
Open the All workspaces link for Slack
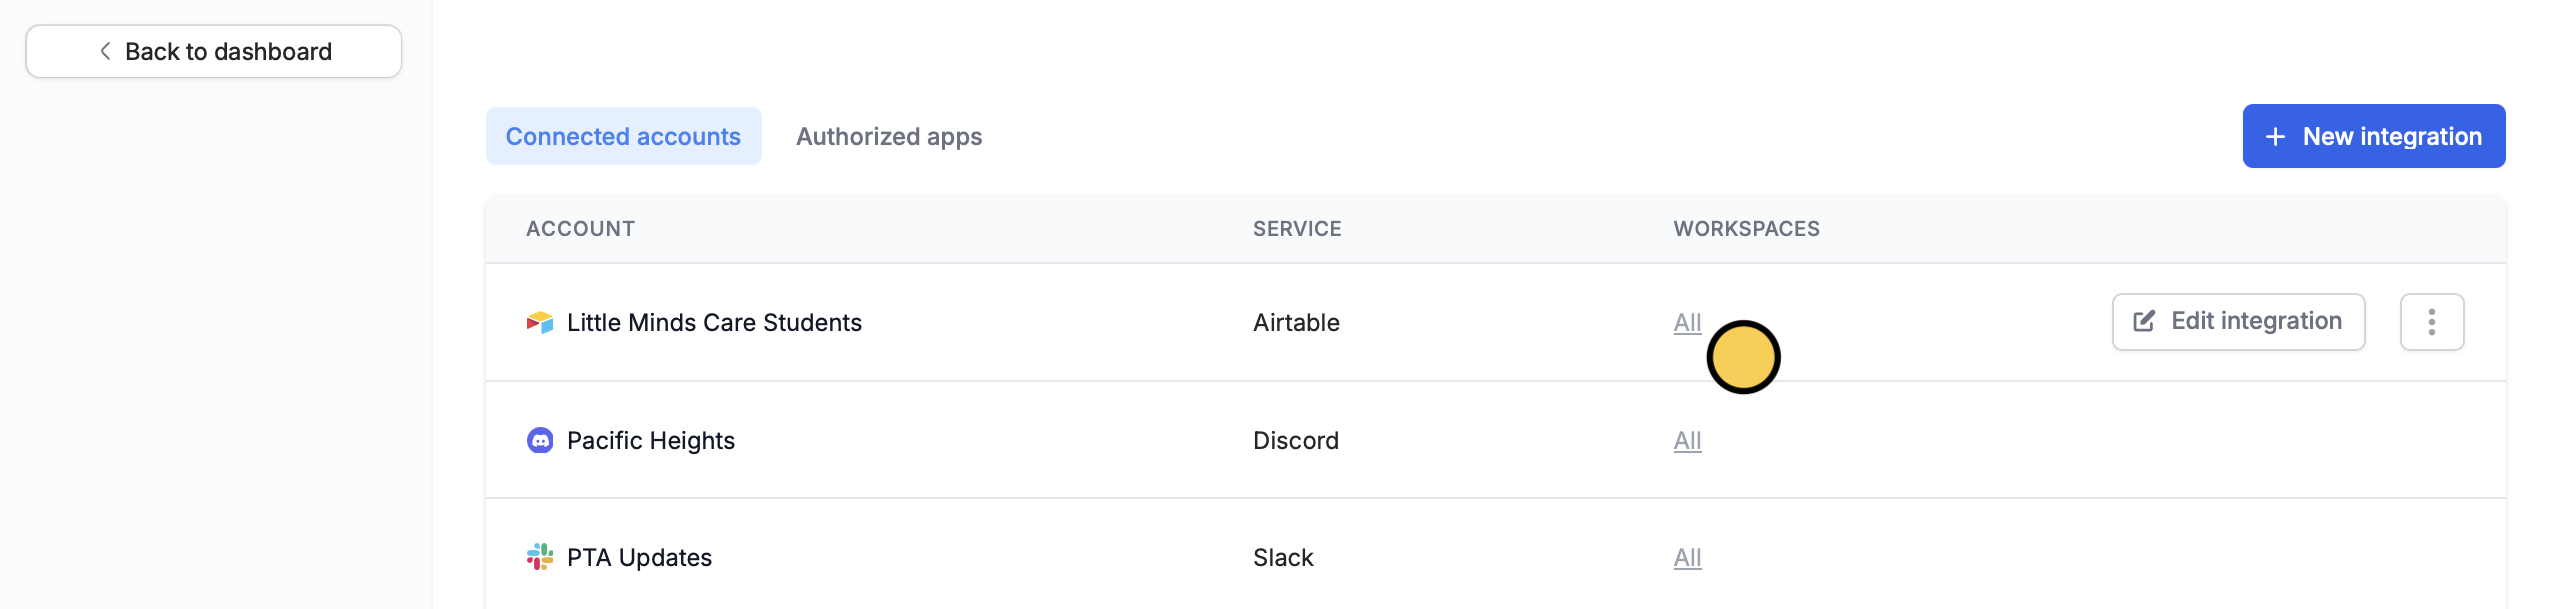pyautogui.click(x=1687, y=557)
